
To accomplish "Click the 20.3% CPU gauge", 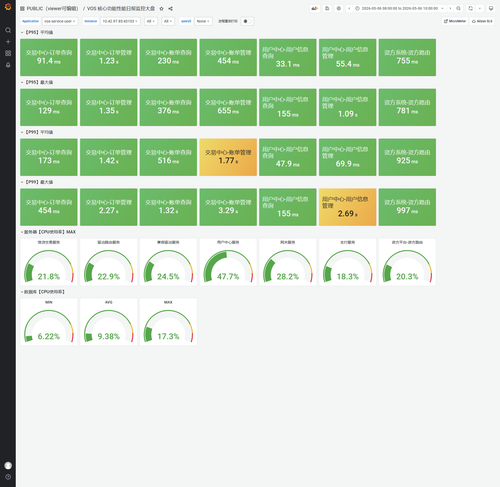I will tap(407, 262).
